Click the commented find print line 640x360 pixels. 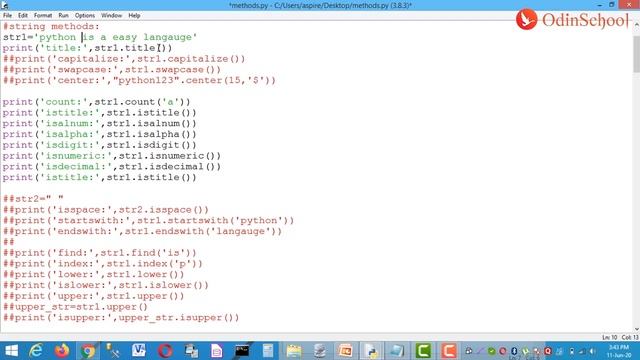(100, 253)
